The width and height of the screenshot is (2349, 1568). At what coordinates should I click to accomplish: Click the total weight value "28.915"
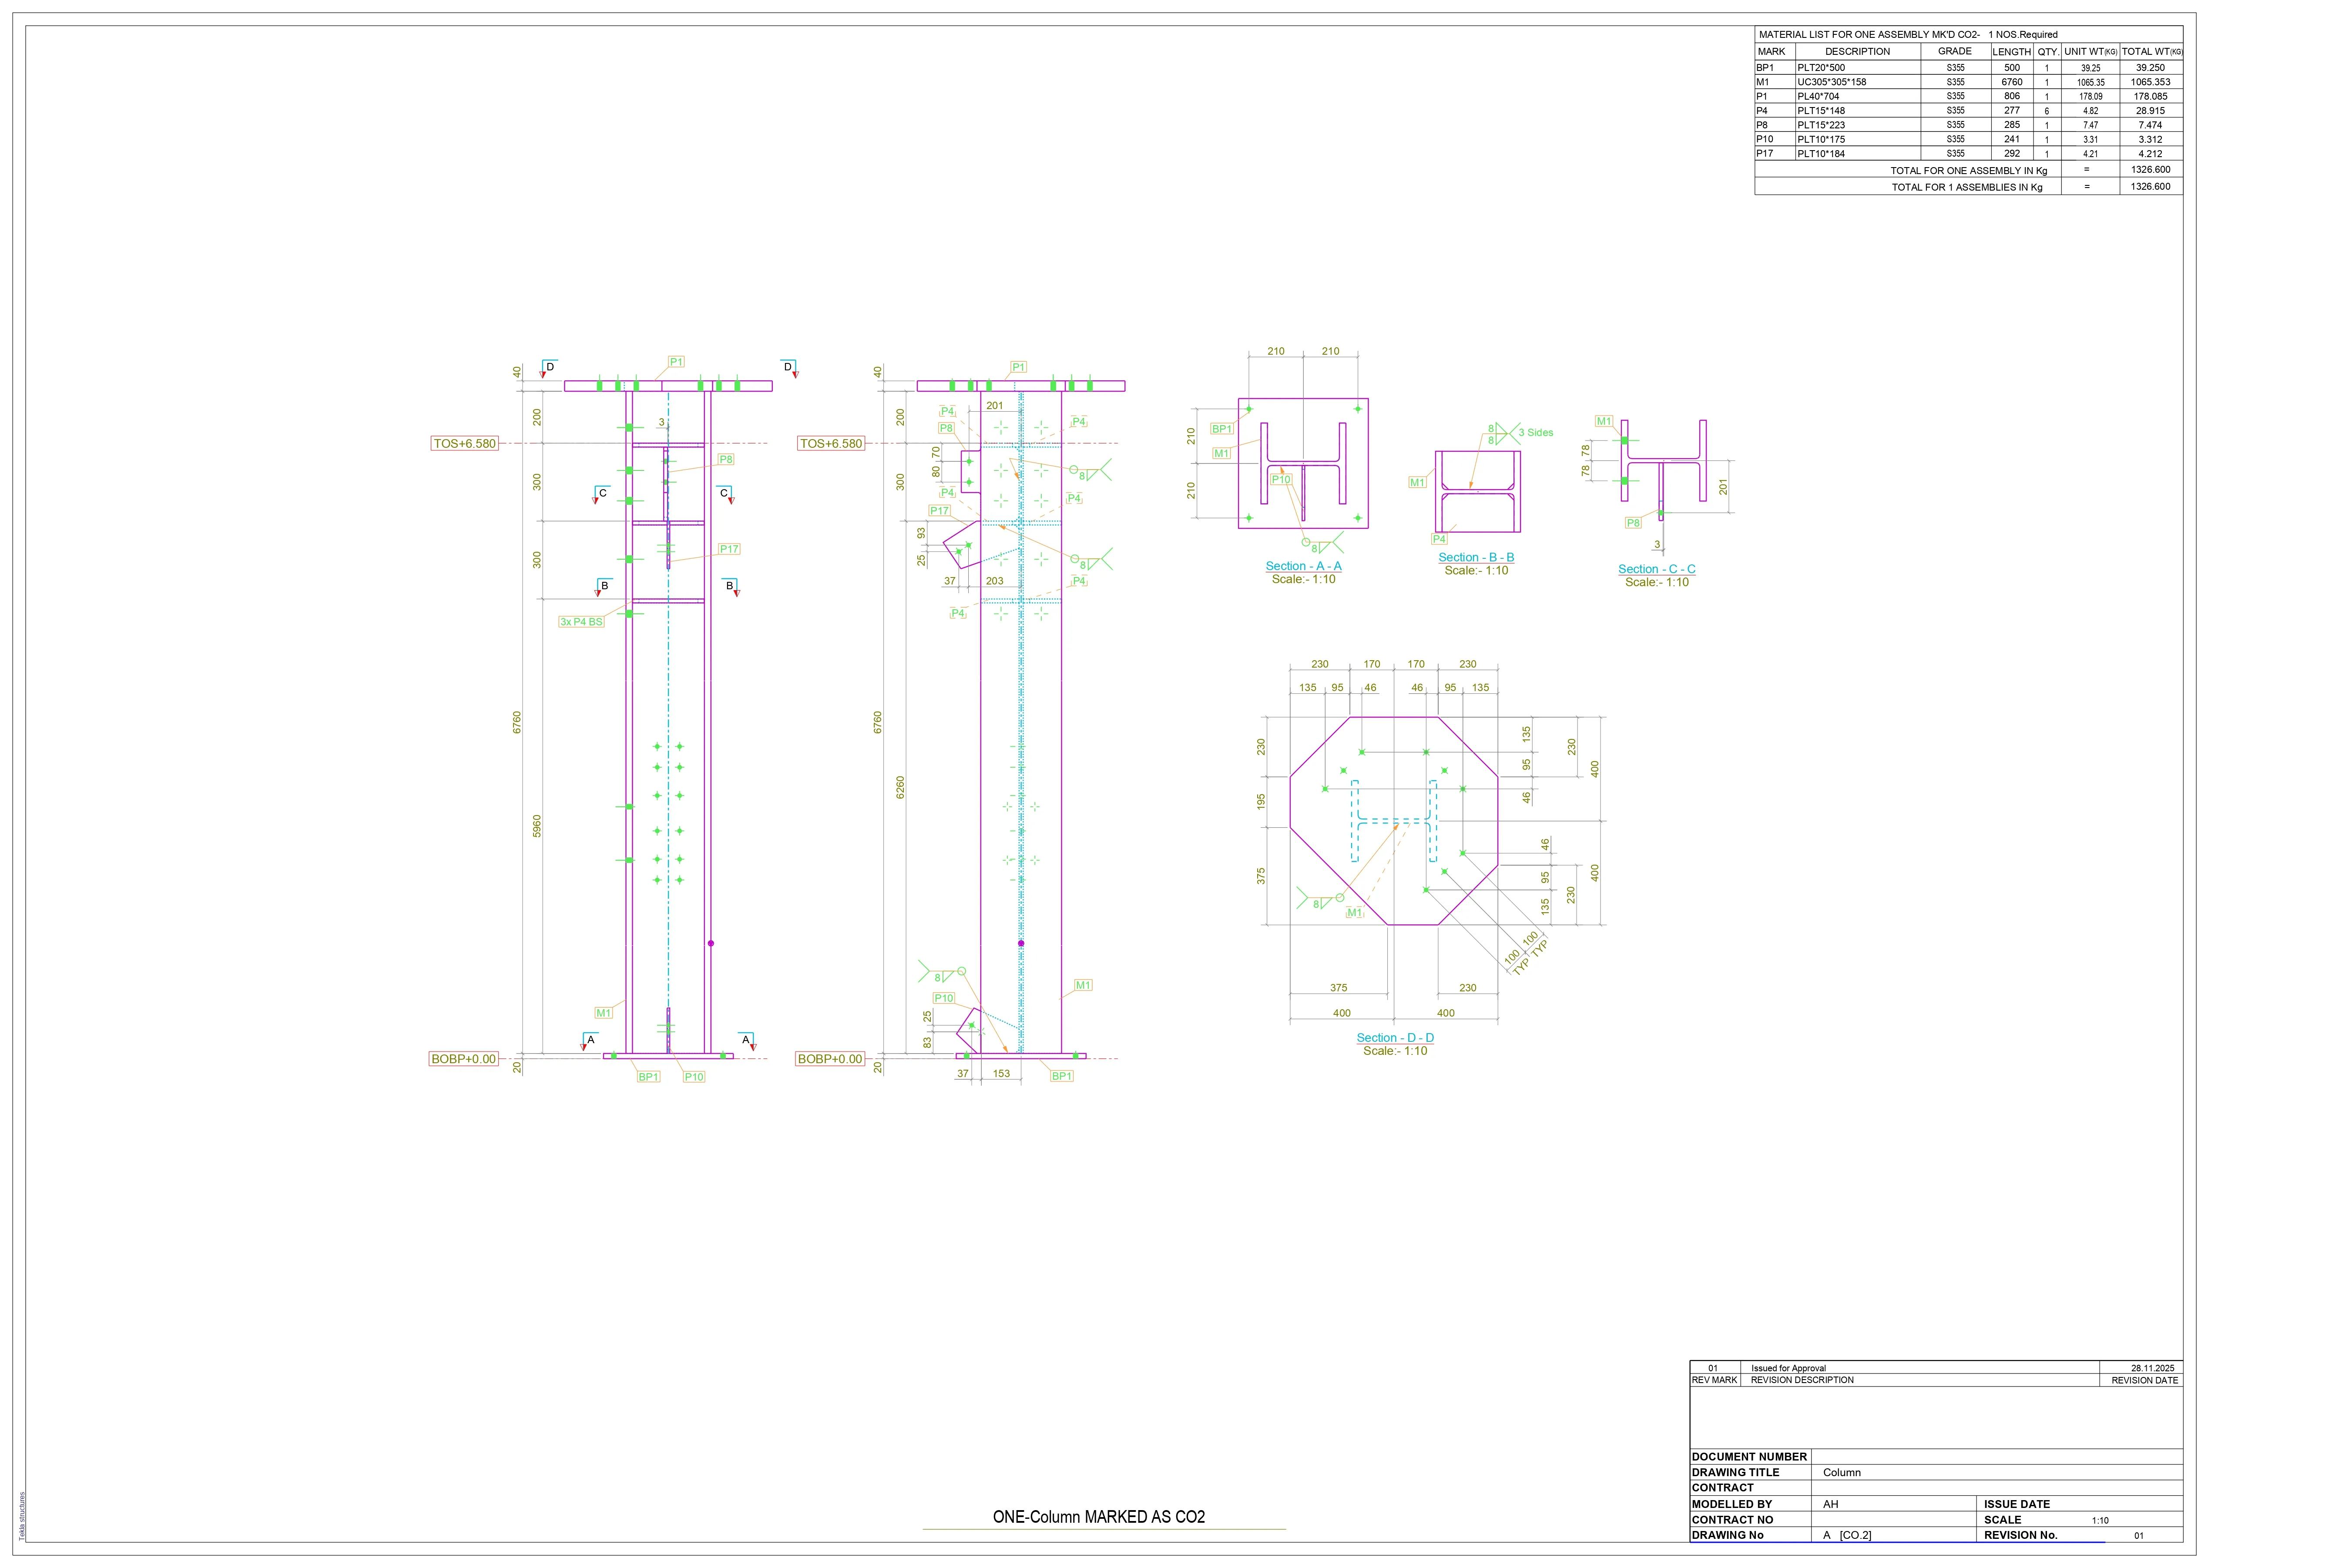2150,111
